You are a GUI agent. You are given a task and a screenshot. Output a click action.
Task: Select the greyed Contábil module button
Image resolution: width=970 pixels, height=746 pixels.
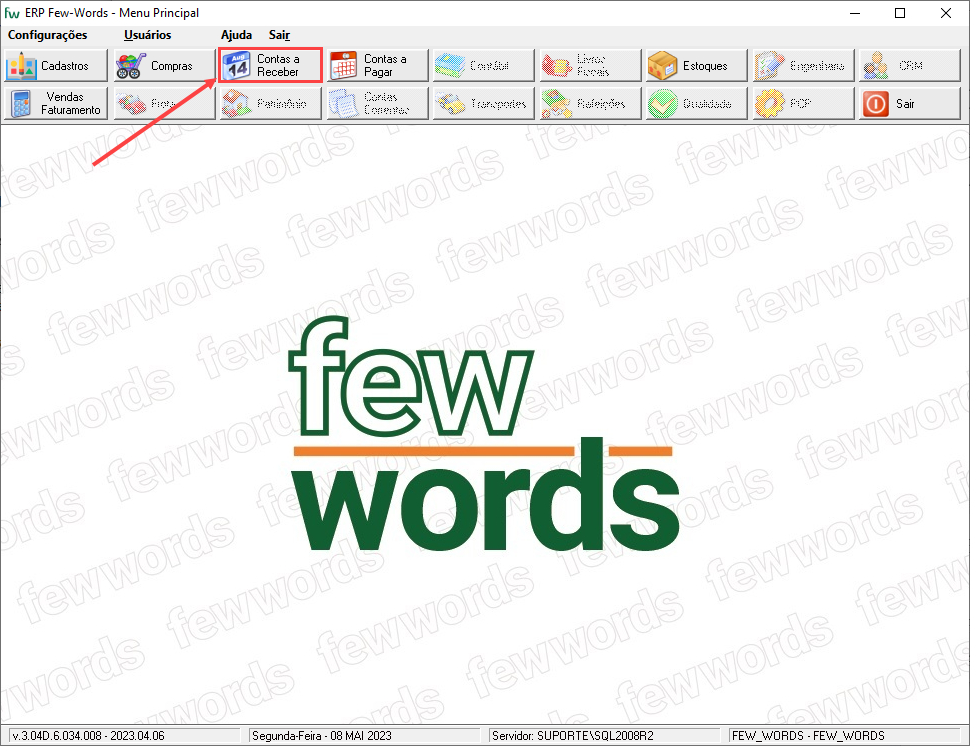(x=483, y=66)
